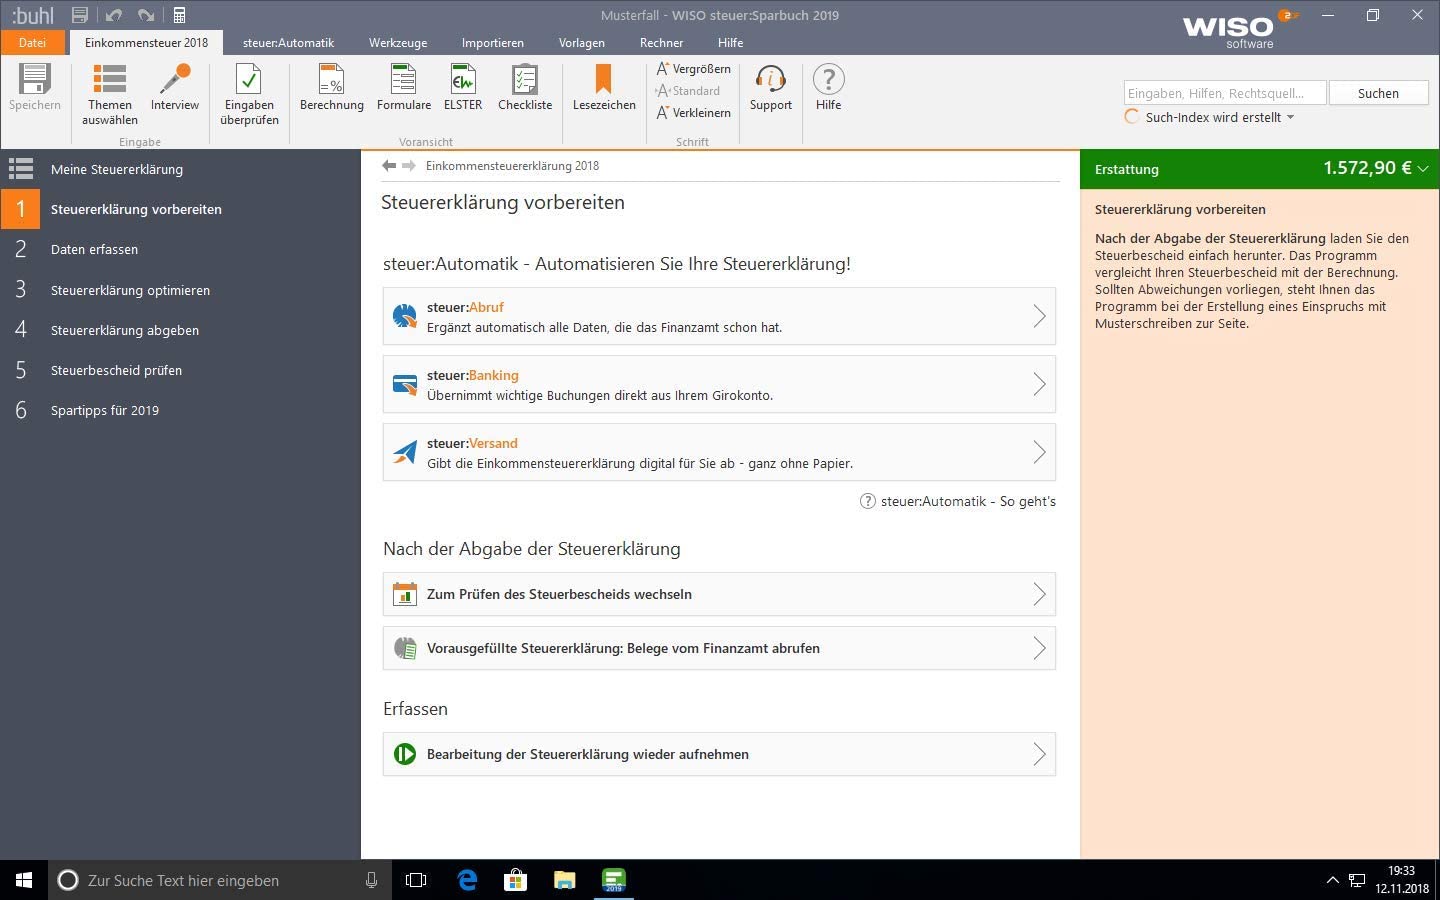Show the Formulare view

(x=403, y=88)
